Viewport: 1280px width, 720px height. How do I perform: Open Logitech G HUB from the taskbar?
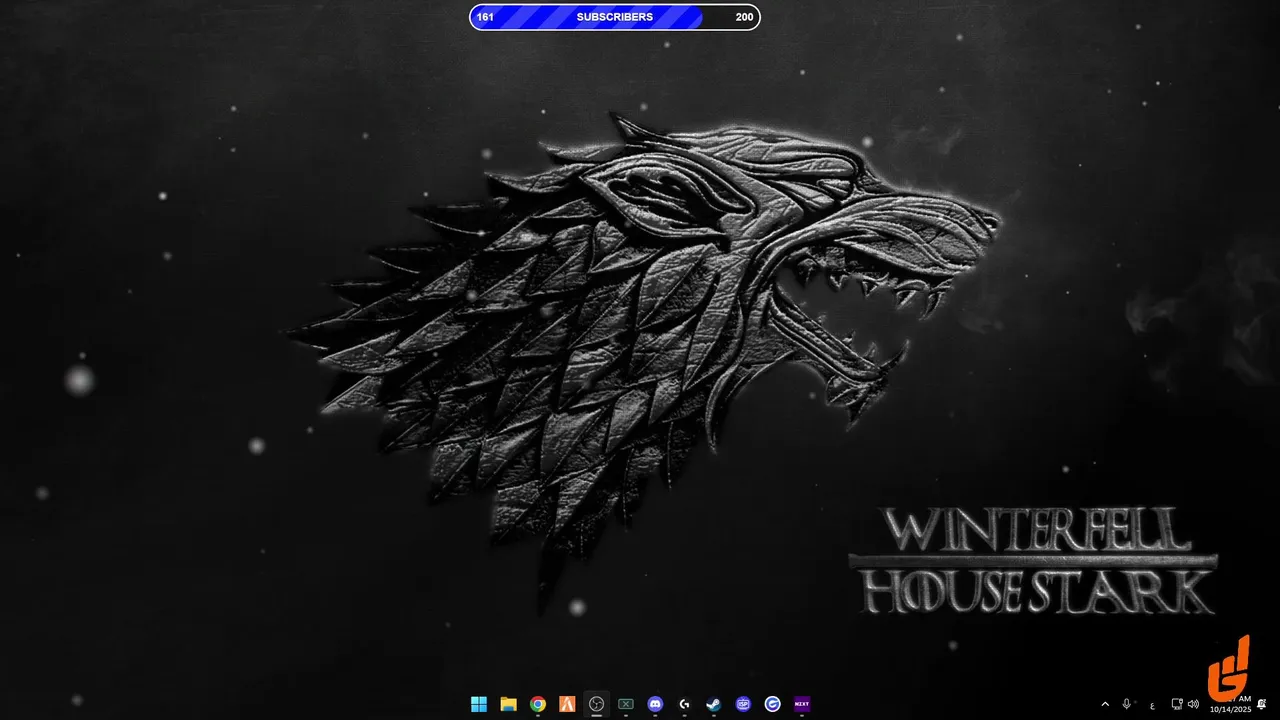(684, 704)
